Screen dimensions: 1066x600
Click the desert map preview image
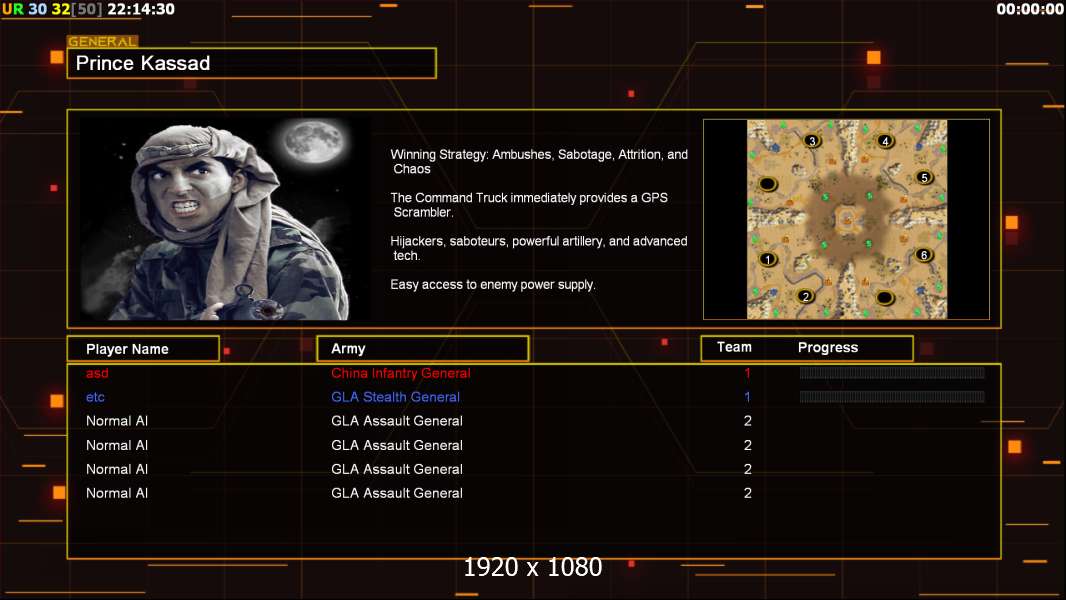coord(846,219)
